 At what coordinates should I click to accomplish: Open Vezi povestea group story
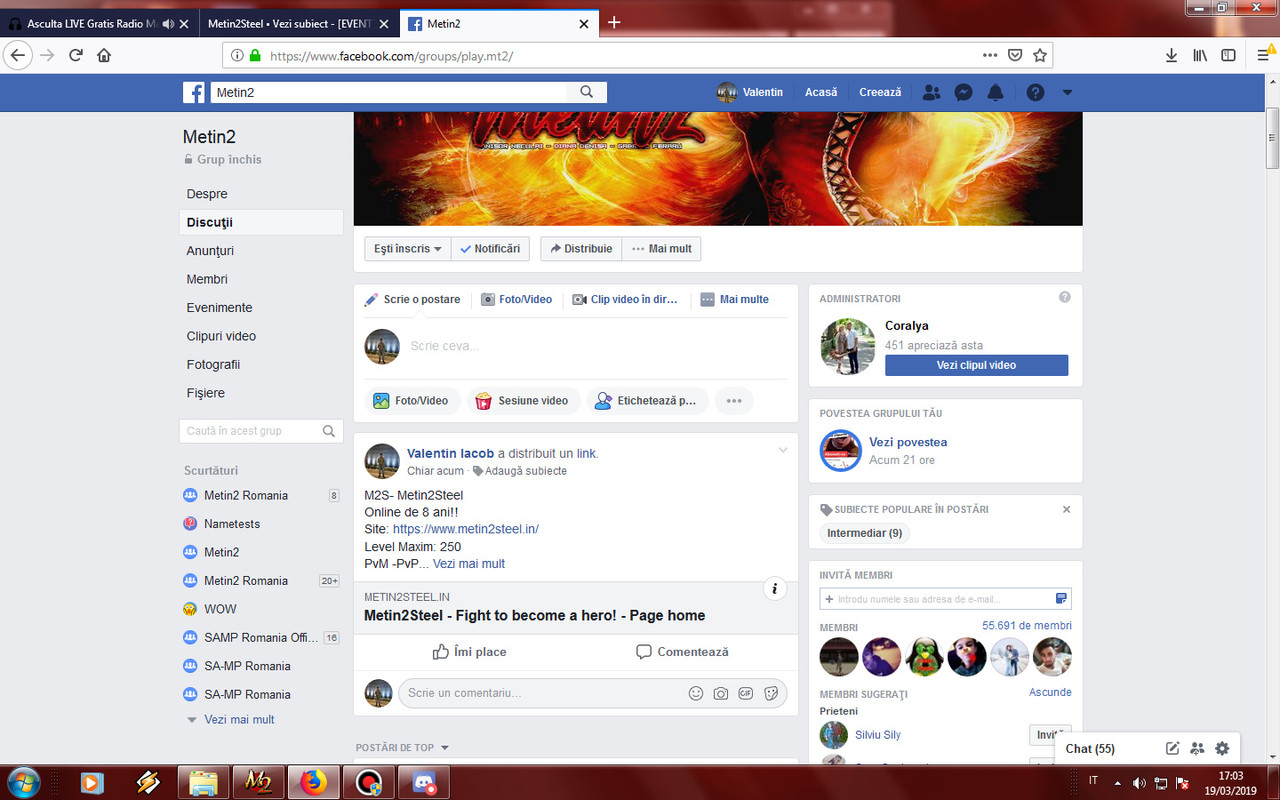pos(908,442)
